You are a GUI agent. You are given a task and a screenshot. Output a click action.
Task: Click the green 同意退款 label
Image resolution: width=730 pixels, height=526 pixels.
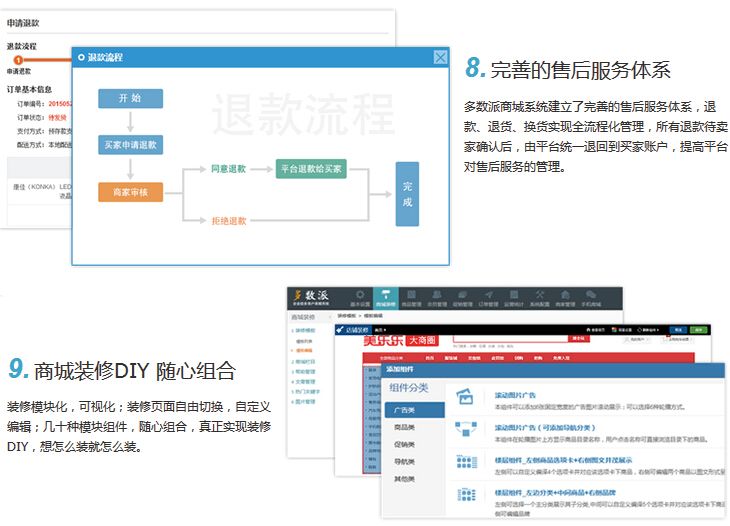(228, 169)
